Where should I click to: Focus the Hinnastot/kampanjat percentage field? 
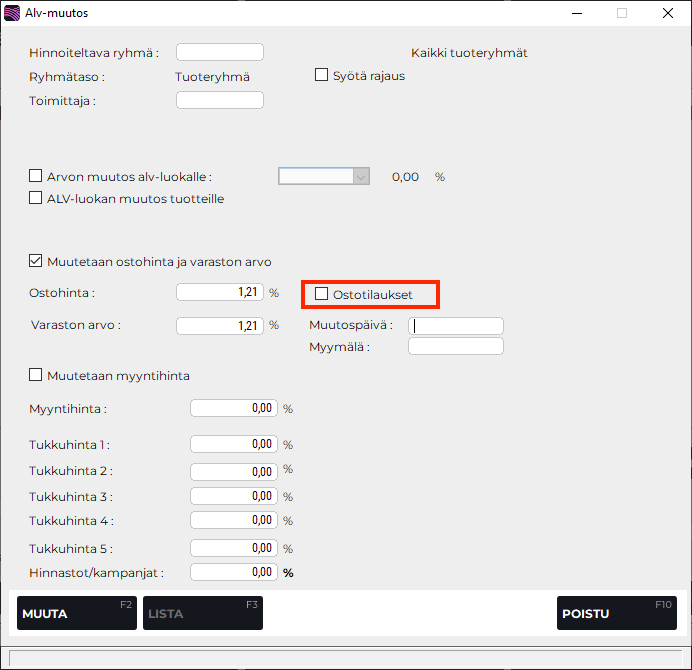233,572
